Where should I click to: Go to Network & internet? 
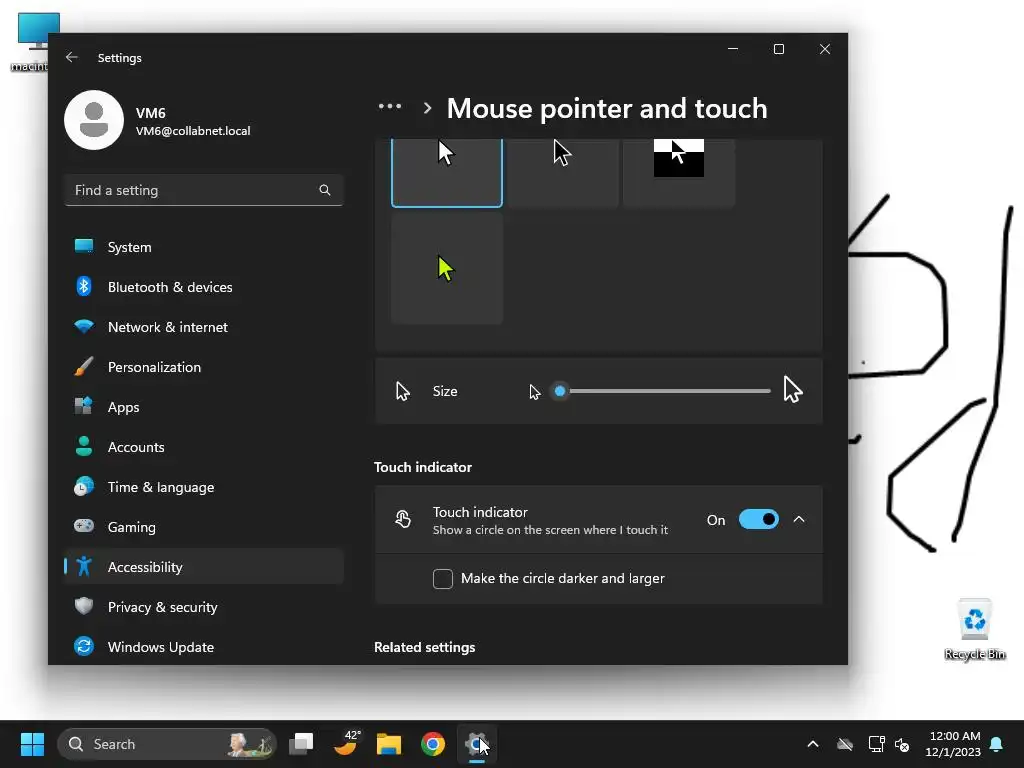[x=204, y=327]
